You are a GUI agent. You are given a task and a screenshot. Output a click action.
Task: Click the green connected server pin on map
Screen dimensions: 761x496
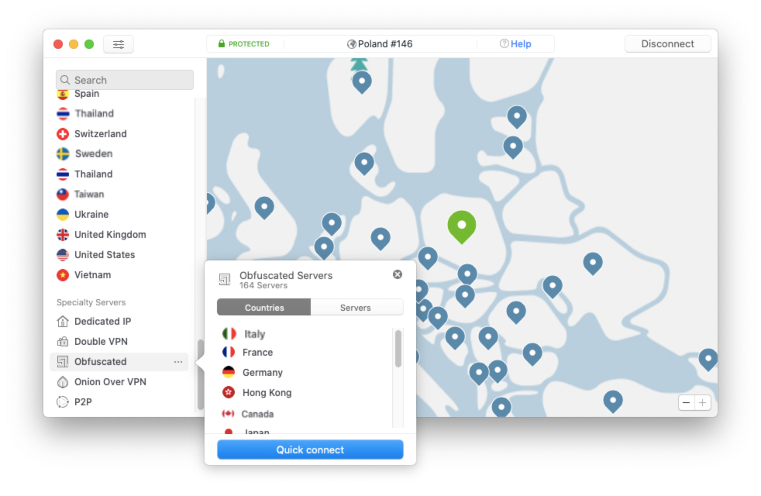click(x=462, y=226)
